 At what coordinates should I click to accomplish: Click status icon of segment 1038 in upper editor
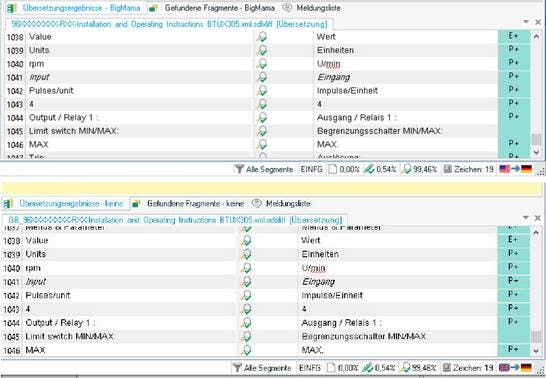(x=262, y=37)
